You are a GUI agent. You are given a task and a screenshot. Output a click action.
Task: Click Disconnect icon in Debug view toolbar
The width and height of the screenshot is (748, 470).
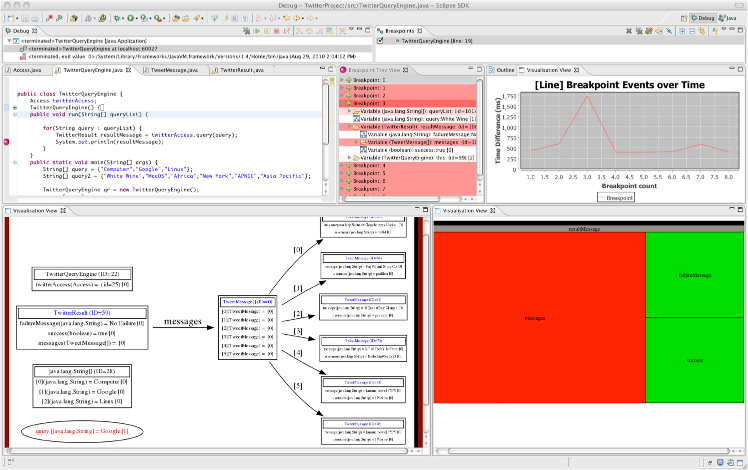286,31
